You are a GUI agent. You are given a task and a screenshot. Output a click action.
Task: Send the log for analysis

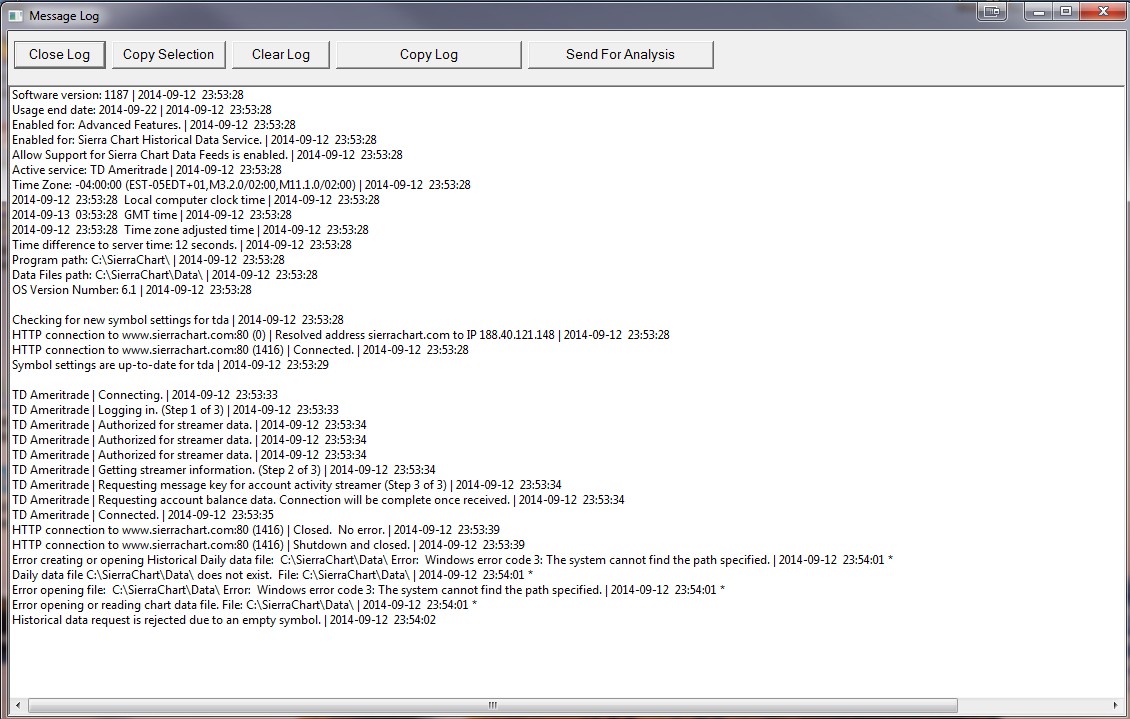click(x=620, y=55)
